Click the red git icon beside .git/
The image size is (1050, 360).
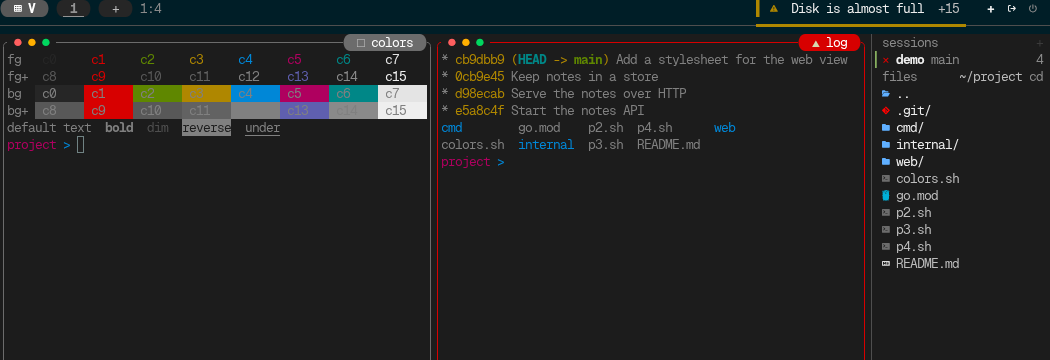point(886,111)
